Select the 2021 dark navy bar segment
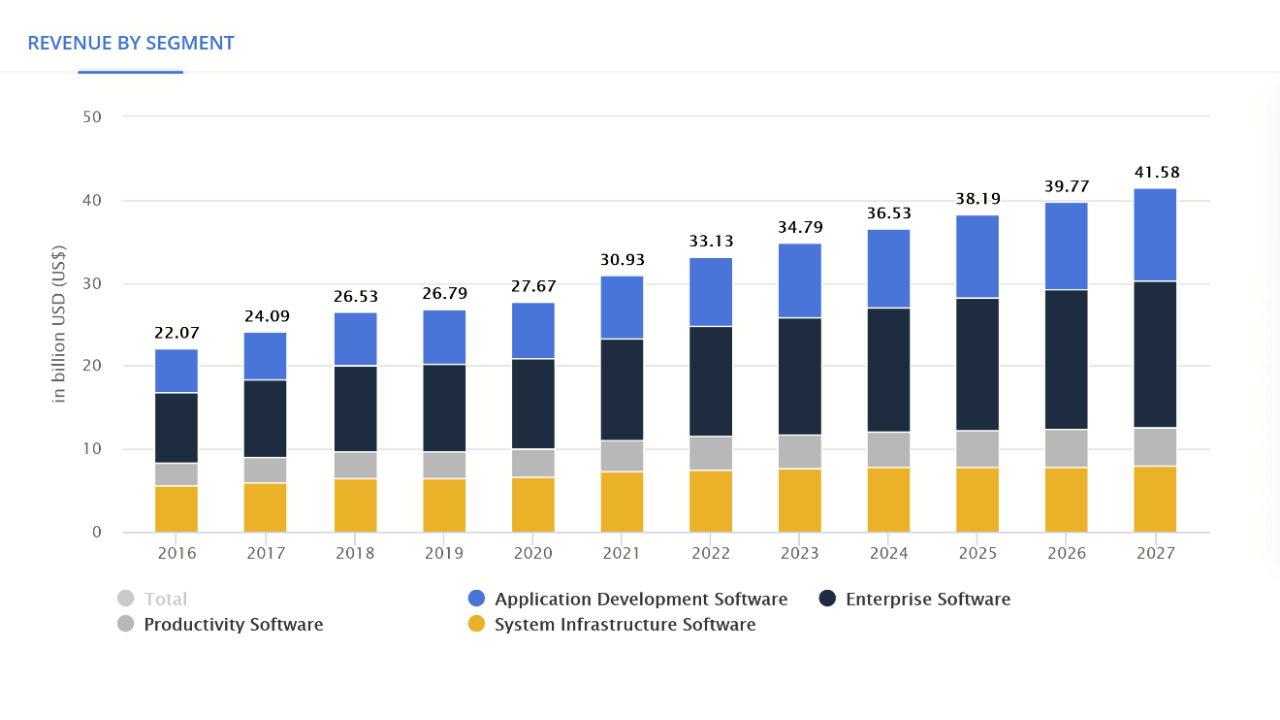Viewport: 1280px width, 720px height. tap(622, 390)
